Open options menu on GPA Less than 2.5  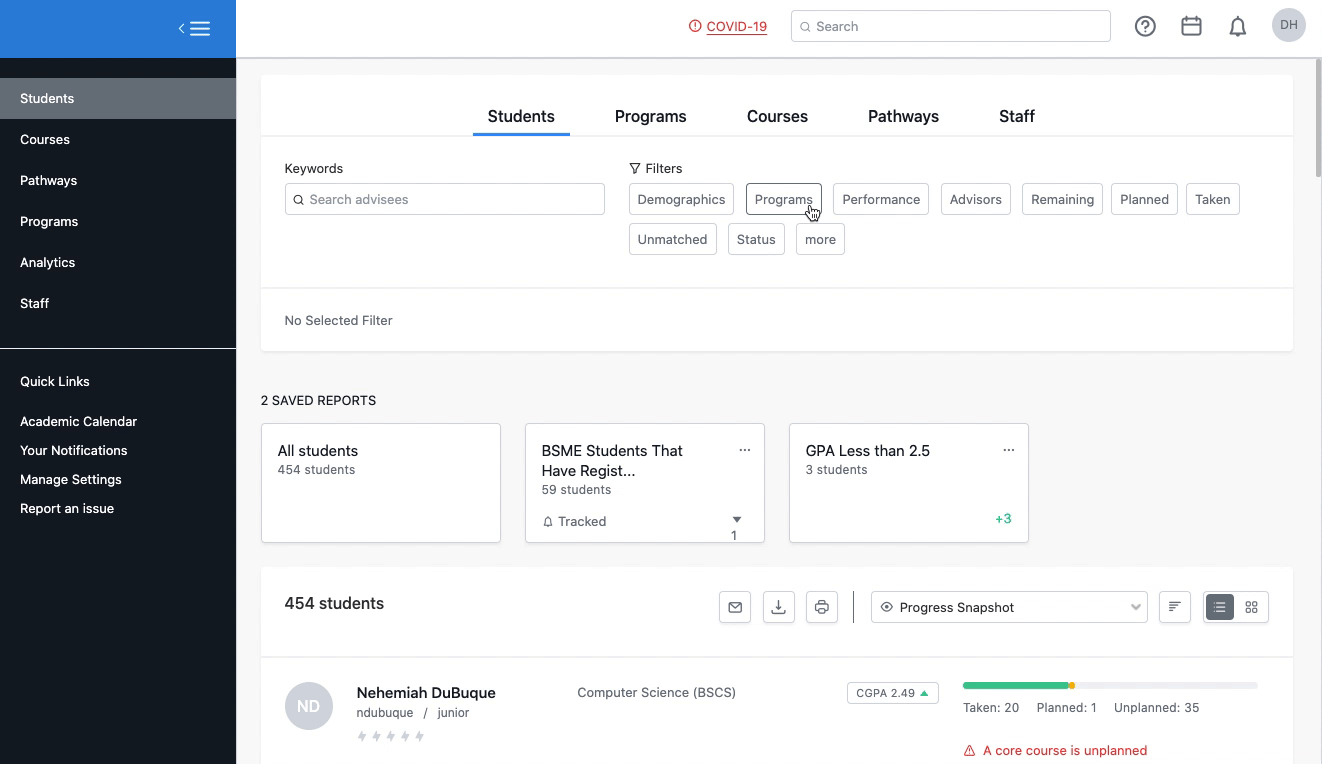coord(1008,450)
